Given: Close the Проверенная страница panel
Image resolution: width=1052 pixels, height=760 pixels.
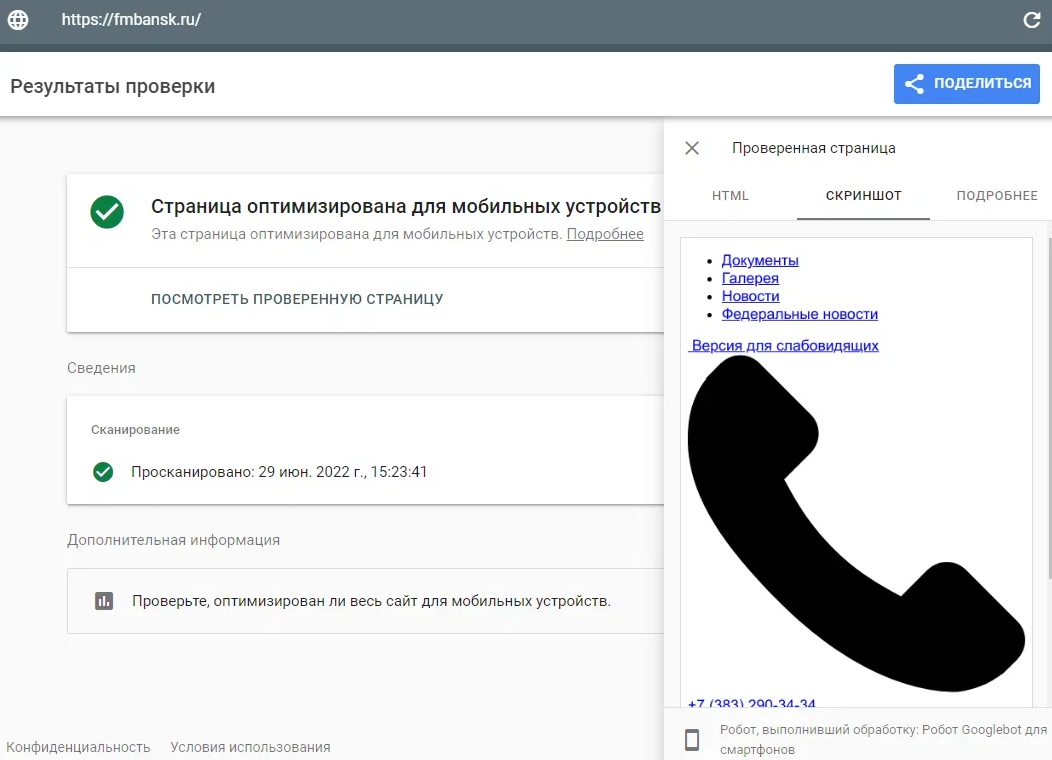Looking at the screenshot, I should click(692, 148).
